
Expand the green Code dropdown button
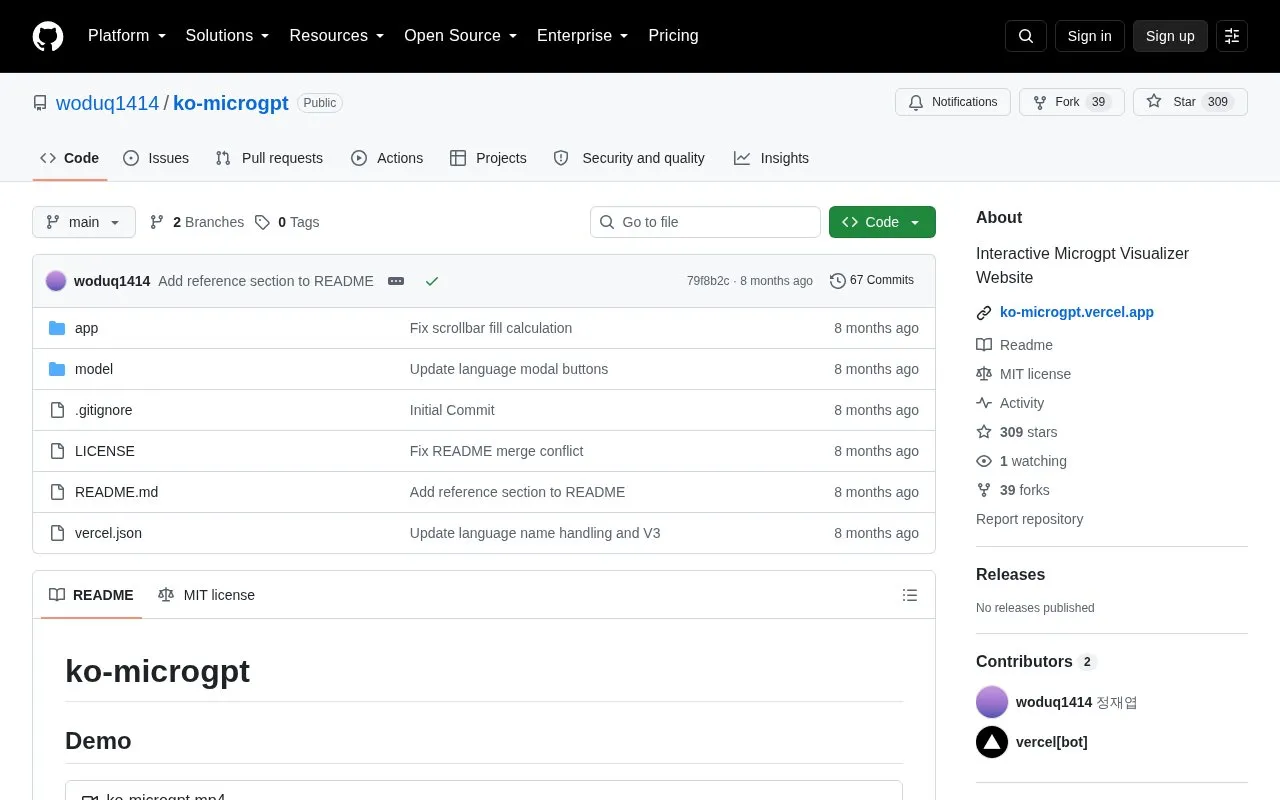882,222
